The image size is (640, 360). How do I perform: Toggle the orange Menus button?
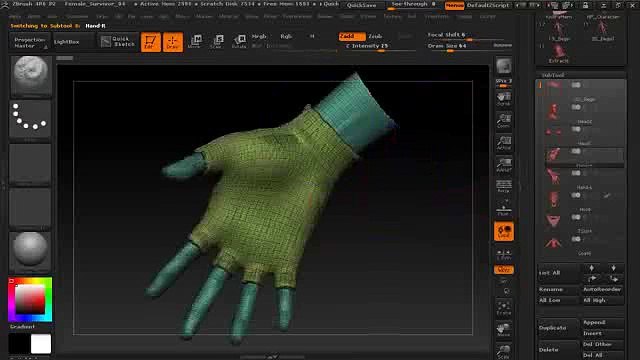454,5
